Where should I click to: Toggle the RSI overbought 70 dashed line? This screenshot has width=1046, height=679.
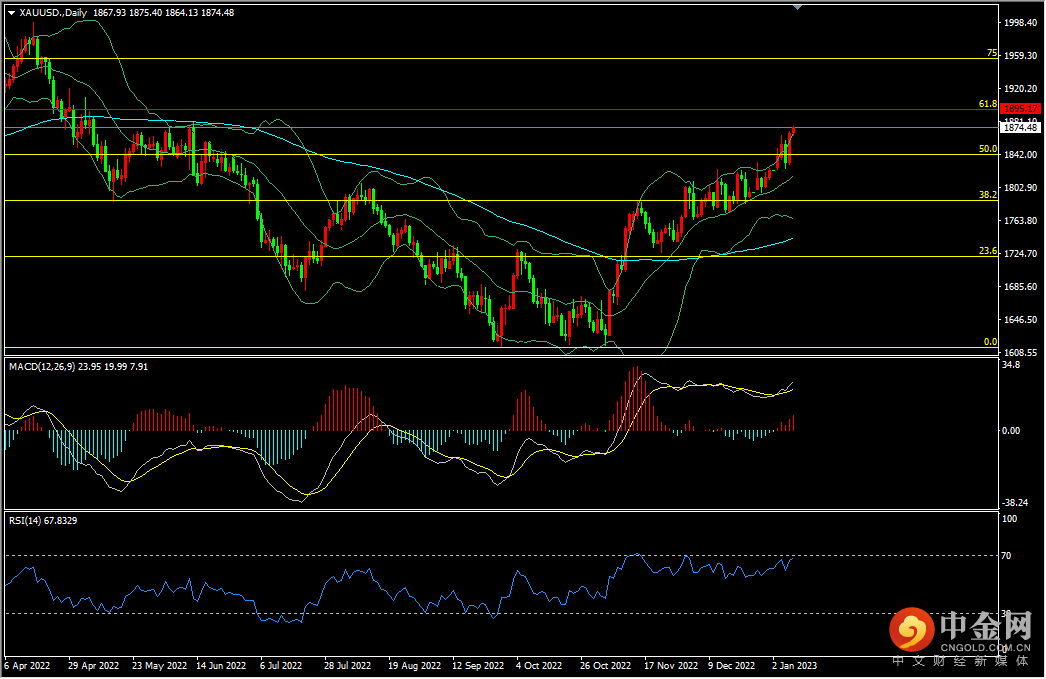(500, 553)
